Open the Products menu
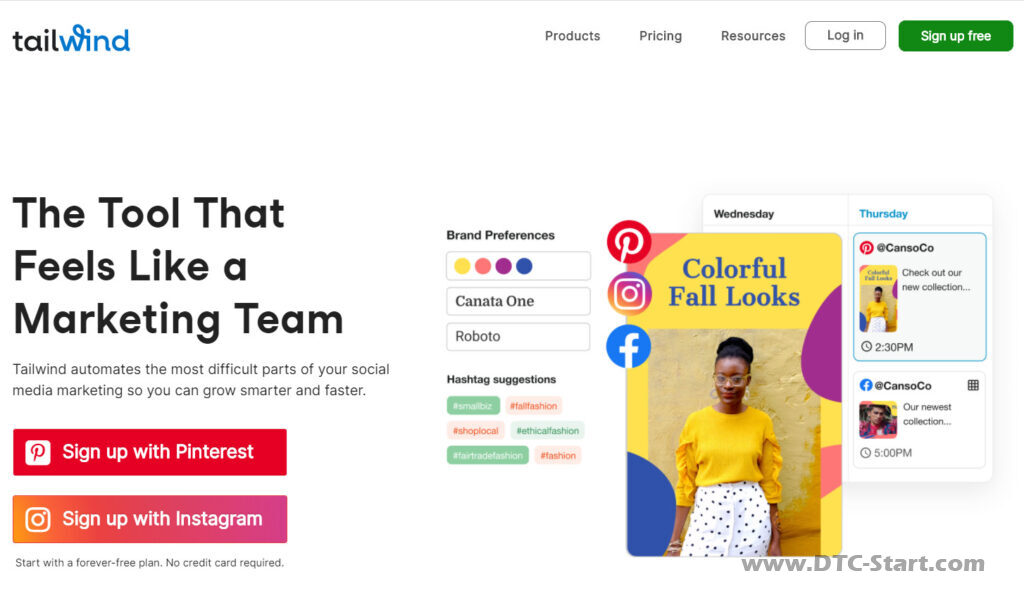The height and width of the screenshot is (615, 1024). click(x=572, y=36)
